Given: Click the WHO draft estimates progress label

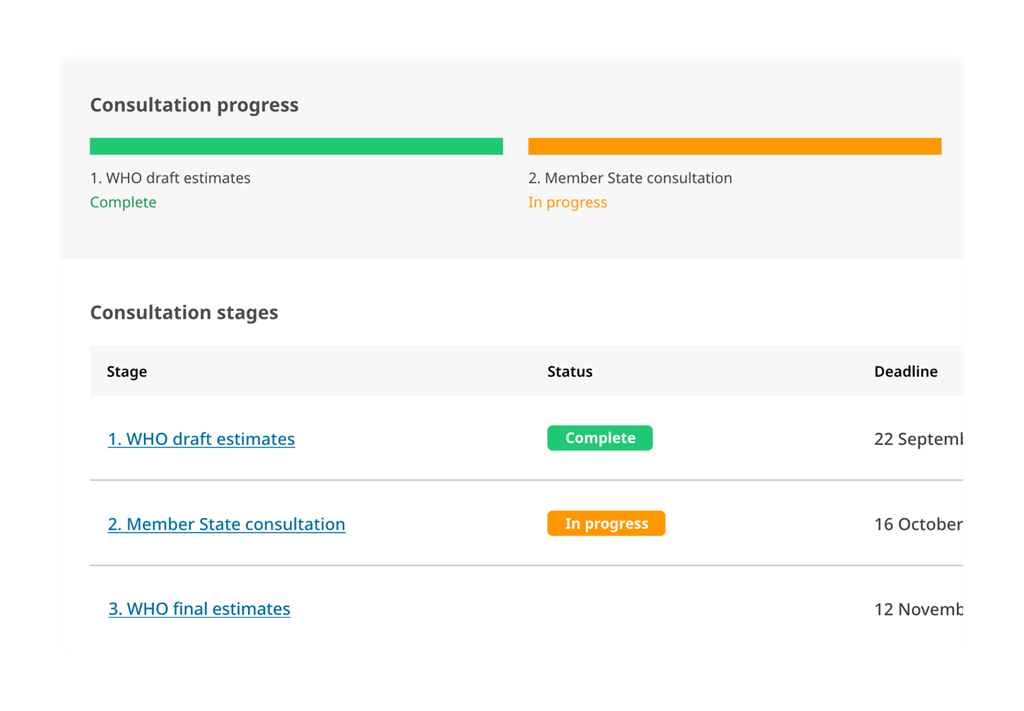Looking at the screenshot, I should tap(170, 177).
